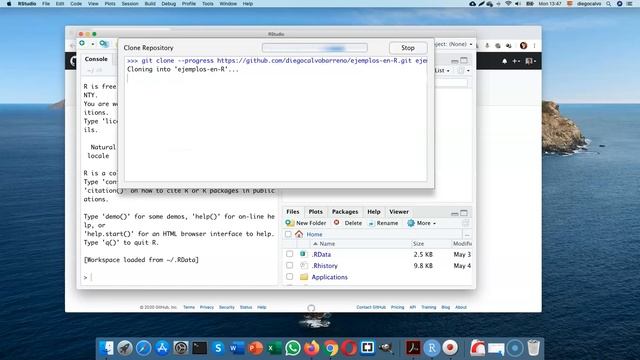Image resolution: width=640 pixels, height=360 pixels.
Task: Open the GitHub profile avatar dropdown
Action: click(x=531, y=61)
